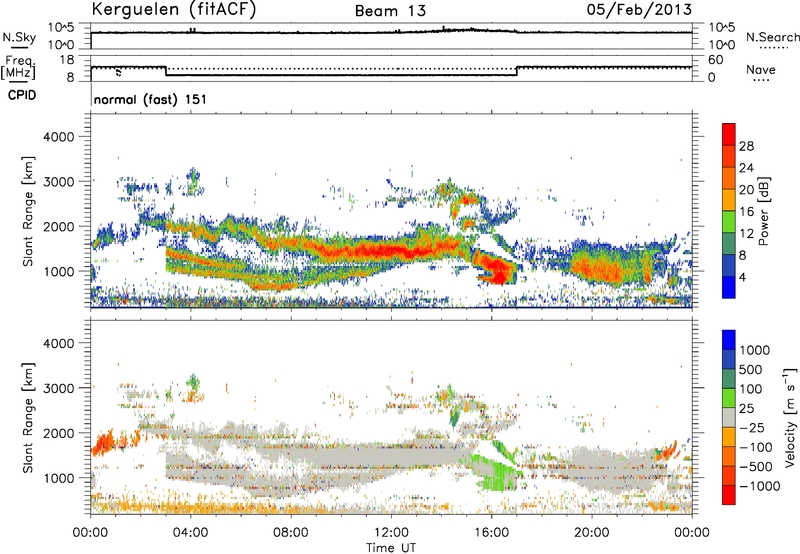The height and width of the screenshot is (554, 800).
Task: Click the "Nave" legend label
Action: tap(761, 69)
